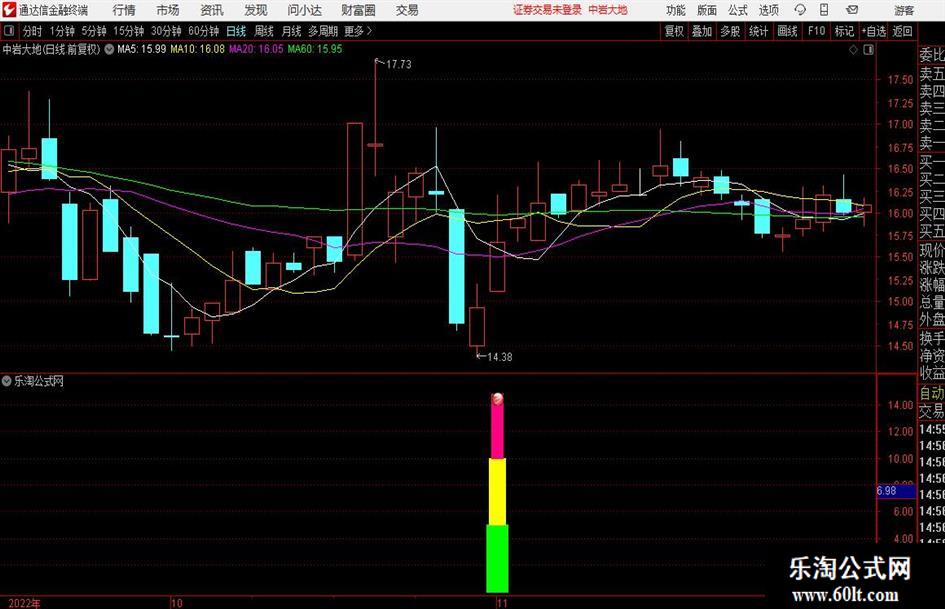Click the 10 month marker on the time axis

177,603
